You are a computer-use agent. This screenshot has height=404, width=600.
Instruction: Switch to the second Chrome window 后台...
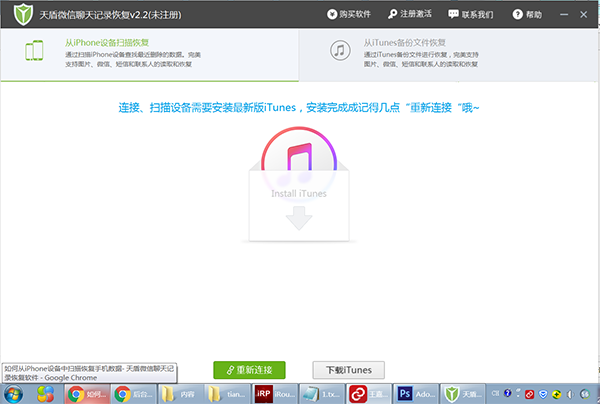[x=134, y=394]
